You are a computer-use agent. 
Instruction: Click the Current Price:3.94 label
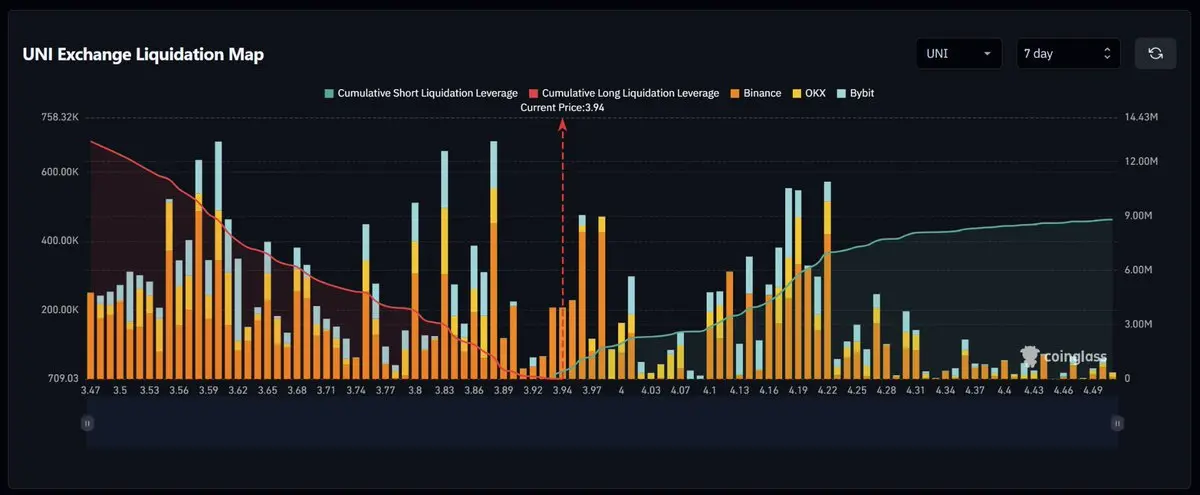[x=562, y=107]
